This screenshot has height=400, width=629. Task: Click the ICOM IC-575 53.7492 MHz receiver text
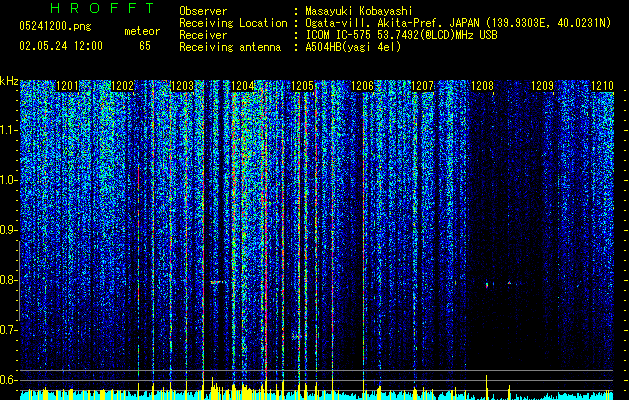401,35
